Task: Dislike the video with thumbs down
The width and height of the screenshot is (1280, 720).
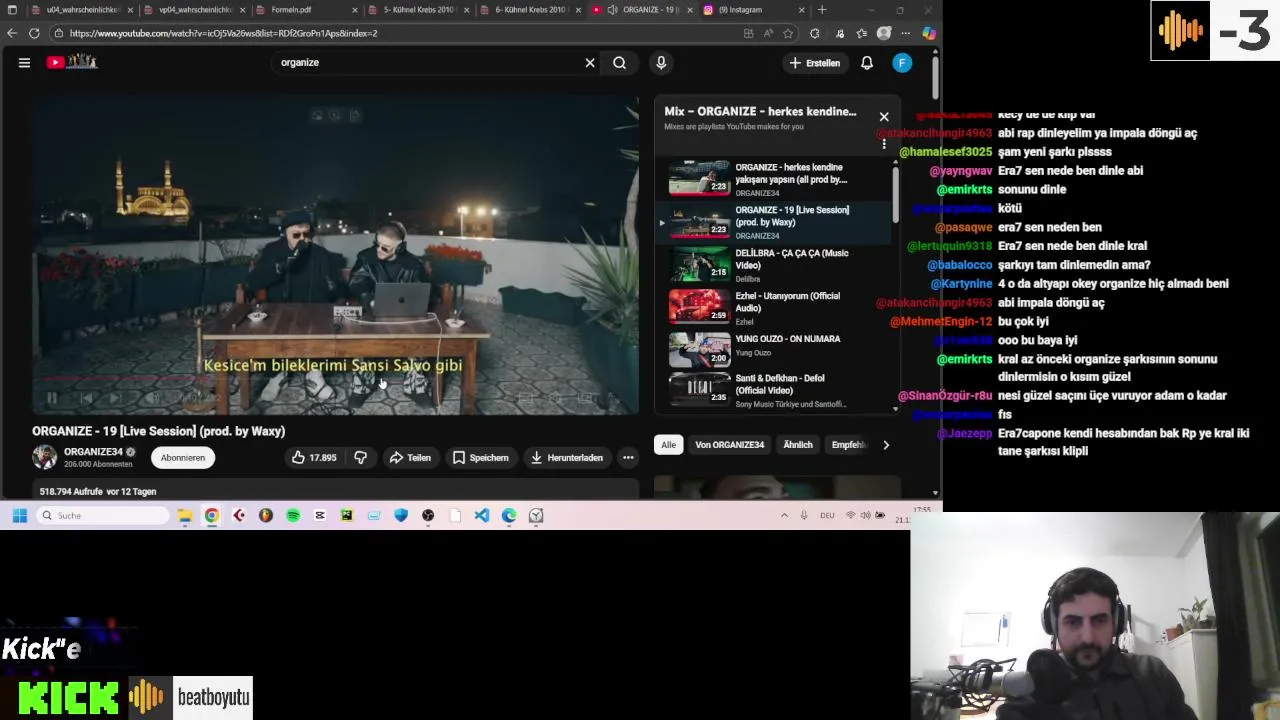Action: (361, 458)
